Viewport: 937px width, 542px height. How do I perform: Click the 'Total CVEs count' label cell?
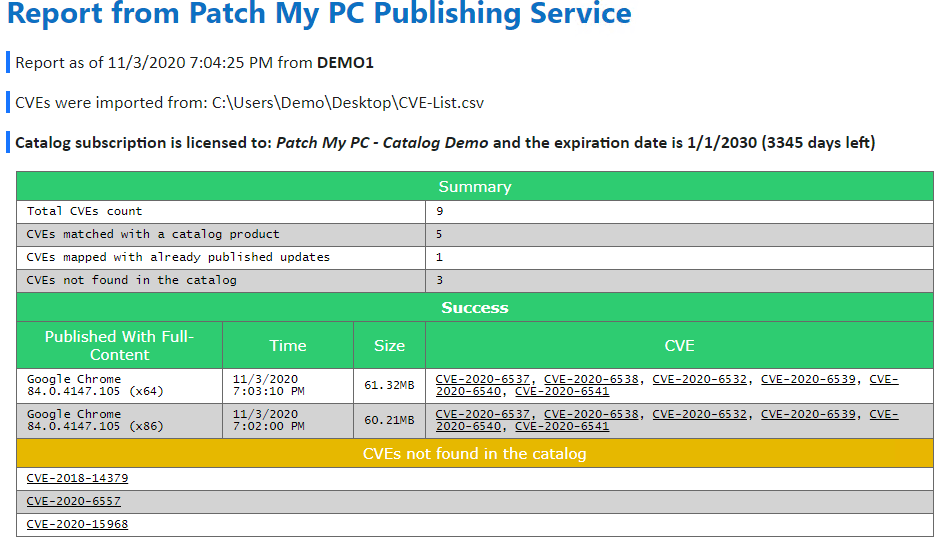click(x=221, y=212)
